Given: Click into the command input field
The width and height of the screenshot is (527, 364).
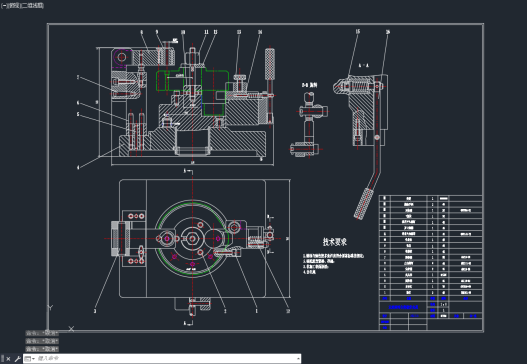Looking at the screenshot, I should point(165,359).
